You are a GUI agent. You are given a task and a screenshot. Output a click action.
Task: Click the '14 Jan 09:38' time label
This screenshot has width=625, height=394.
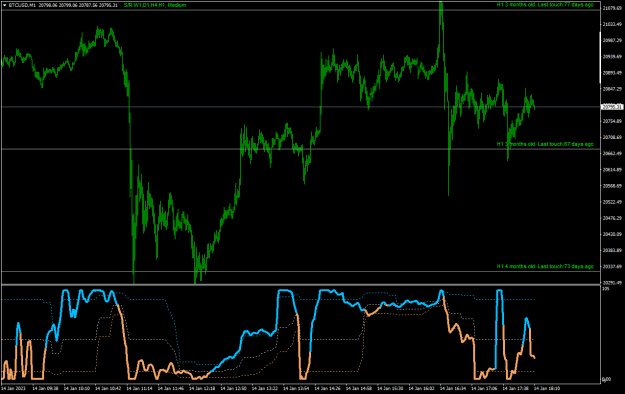(45, 388)
